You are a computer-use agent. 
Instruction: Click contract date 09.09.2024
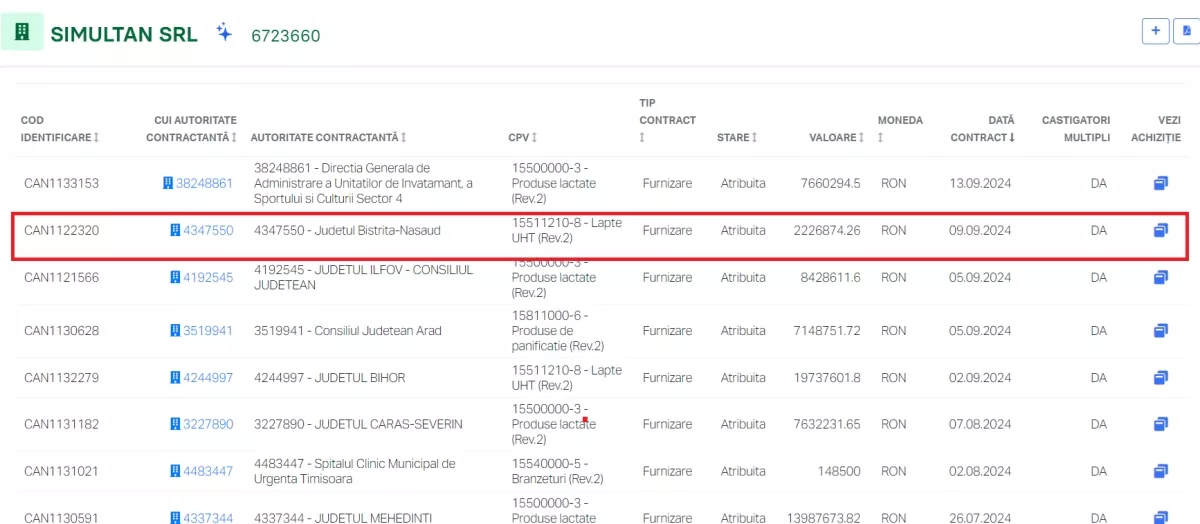click(980, 230)
